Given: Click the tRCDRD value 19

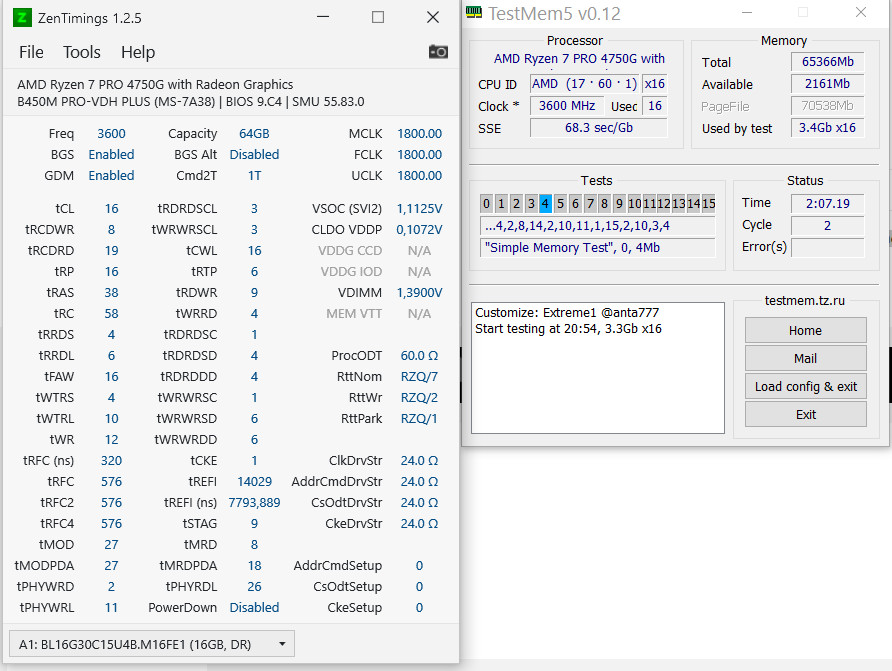Looking at the screenshot, I should pyautogui.click(x=112, y=251).
